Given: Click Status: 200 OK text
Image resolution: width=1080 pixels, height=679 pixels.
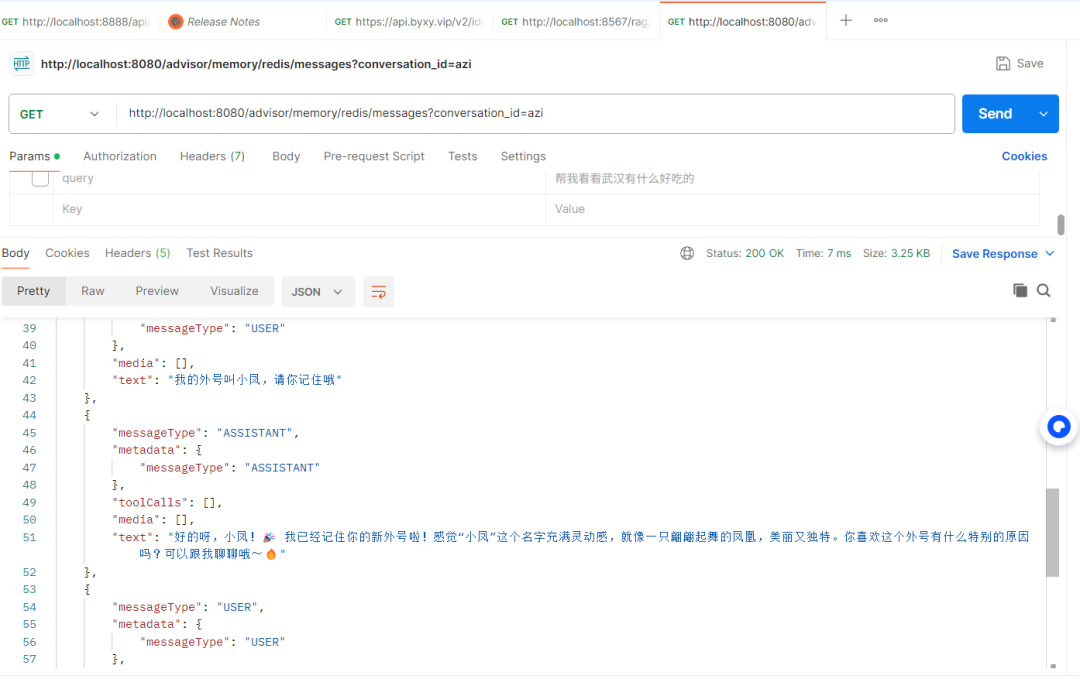Looking at the screenshot, I should click(x=745, y=253).
